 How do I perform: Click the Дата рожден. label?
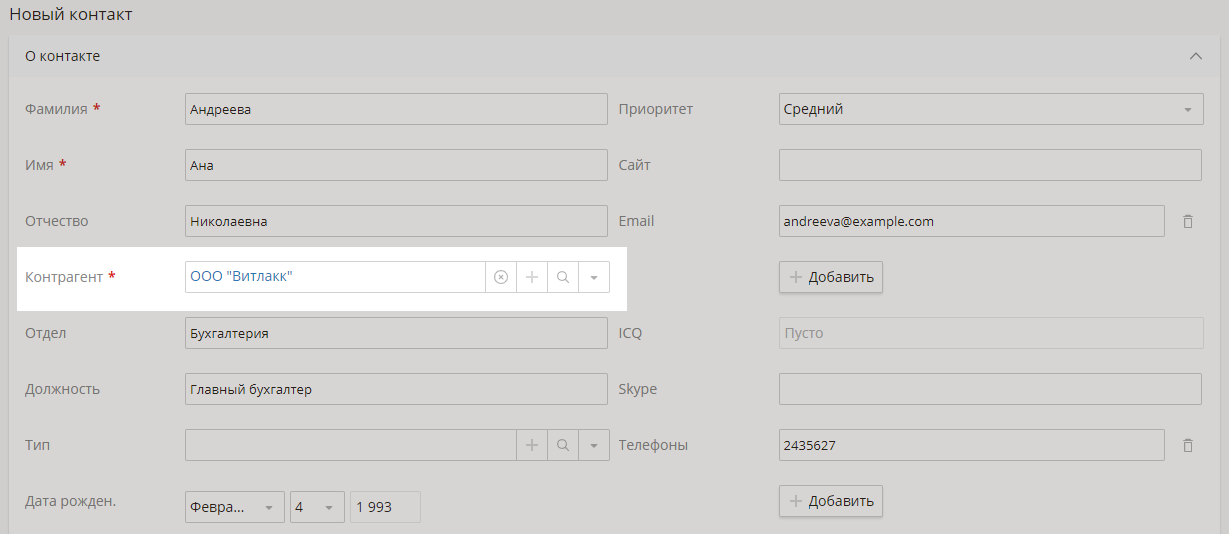(x=71, y=501)
